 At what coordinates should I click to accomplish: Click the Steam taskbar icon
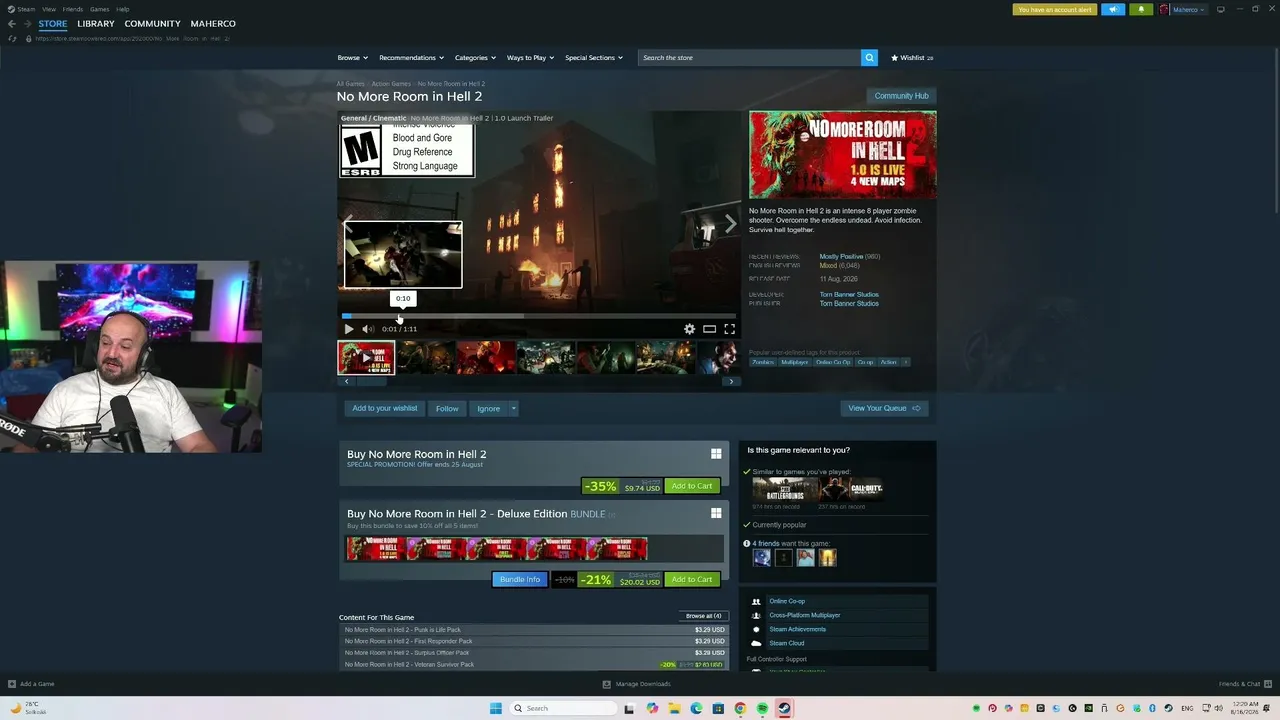click(784, 709)
